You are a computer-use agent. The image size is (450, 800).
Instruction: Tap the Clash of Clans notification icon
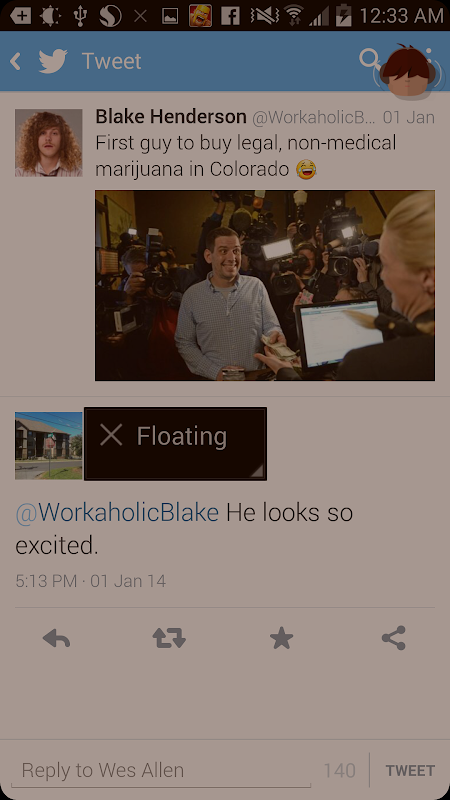pyautogui.click(x=200, y=16)
